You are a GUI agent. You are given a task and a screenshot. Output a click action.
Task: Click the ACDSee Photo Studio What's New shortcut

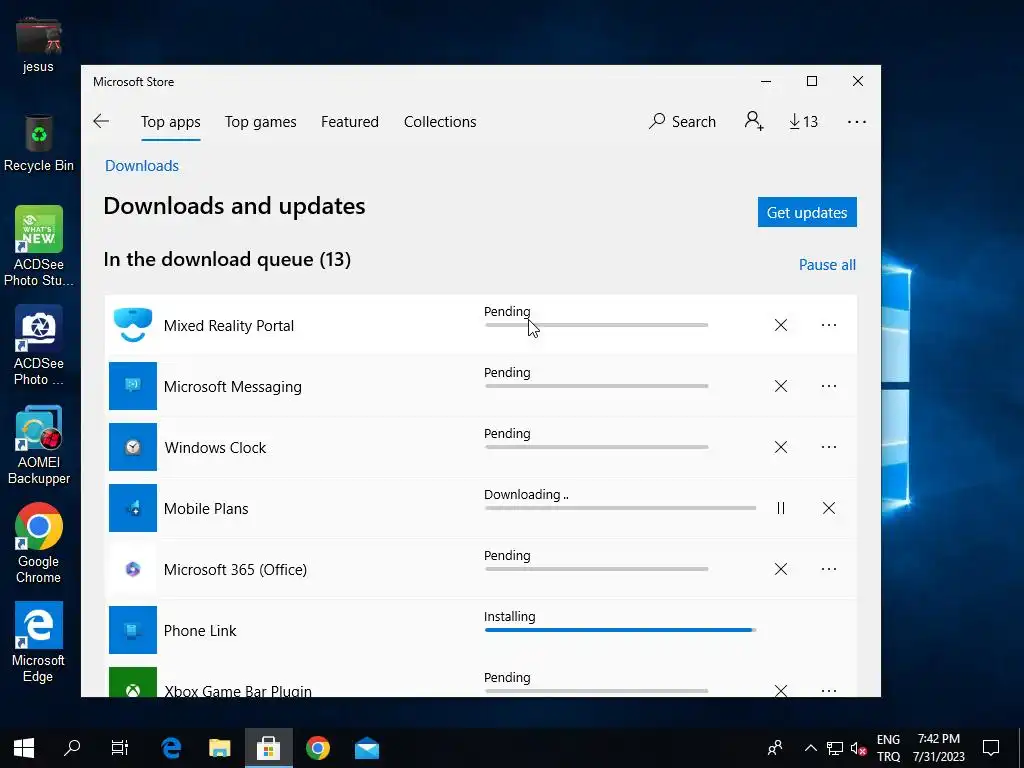point(39,246)
